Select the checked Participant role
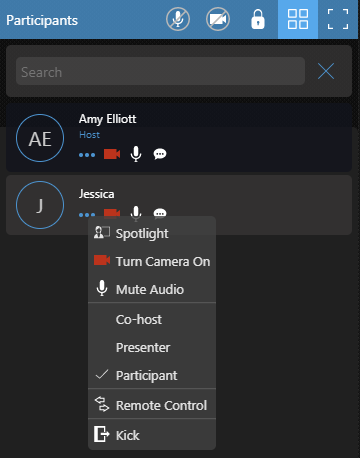360x458 pixels. 152,375
